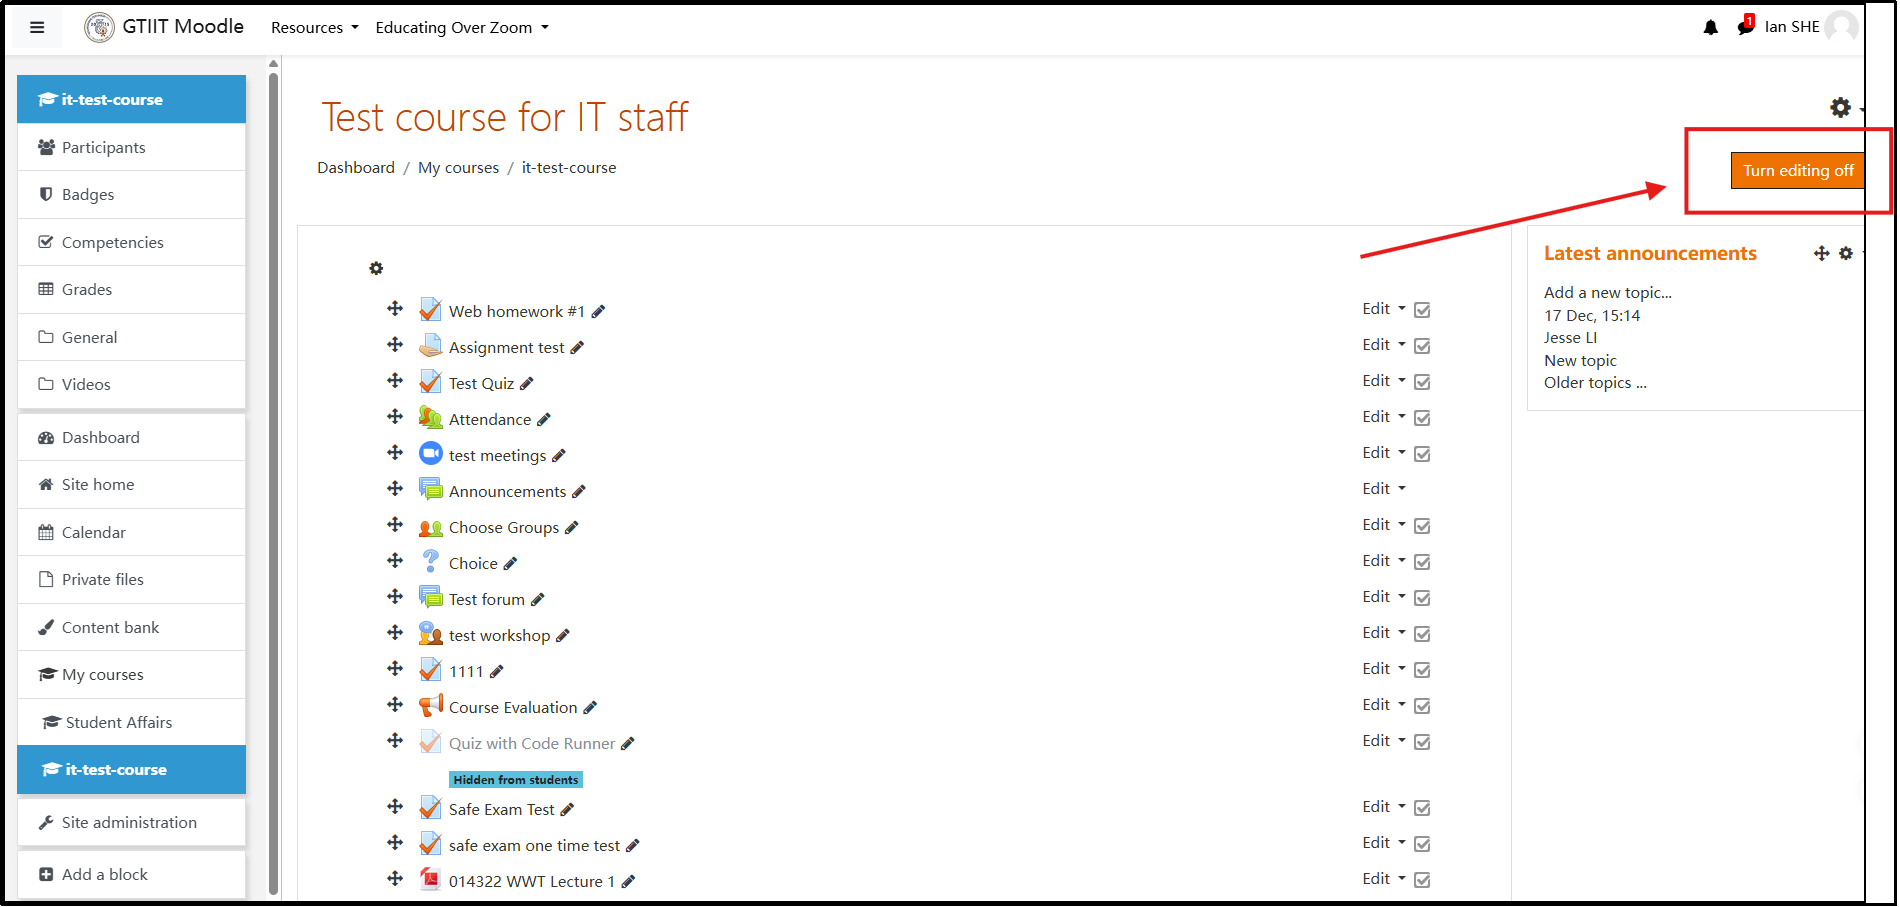Open gear icon in Latest announcements block
This screenshot has height=907, width=1900.
(1846, 254)
